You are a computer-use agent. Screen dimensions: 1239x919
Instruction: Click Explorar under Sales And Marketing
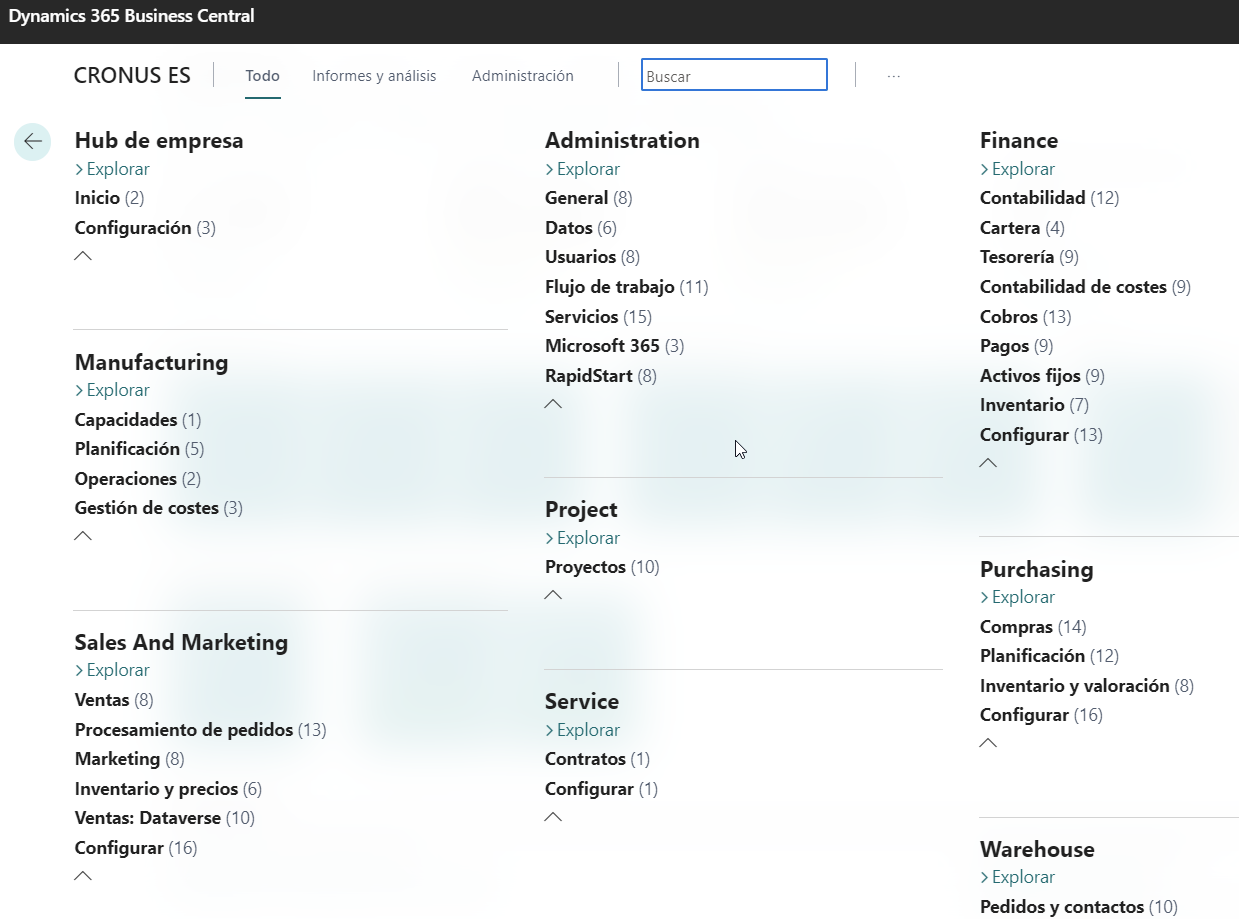(112, 670)
